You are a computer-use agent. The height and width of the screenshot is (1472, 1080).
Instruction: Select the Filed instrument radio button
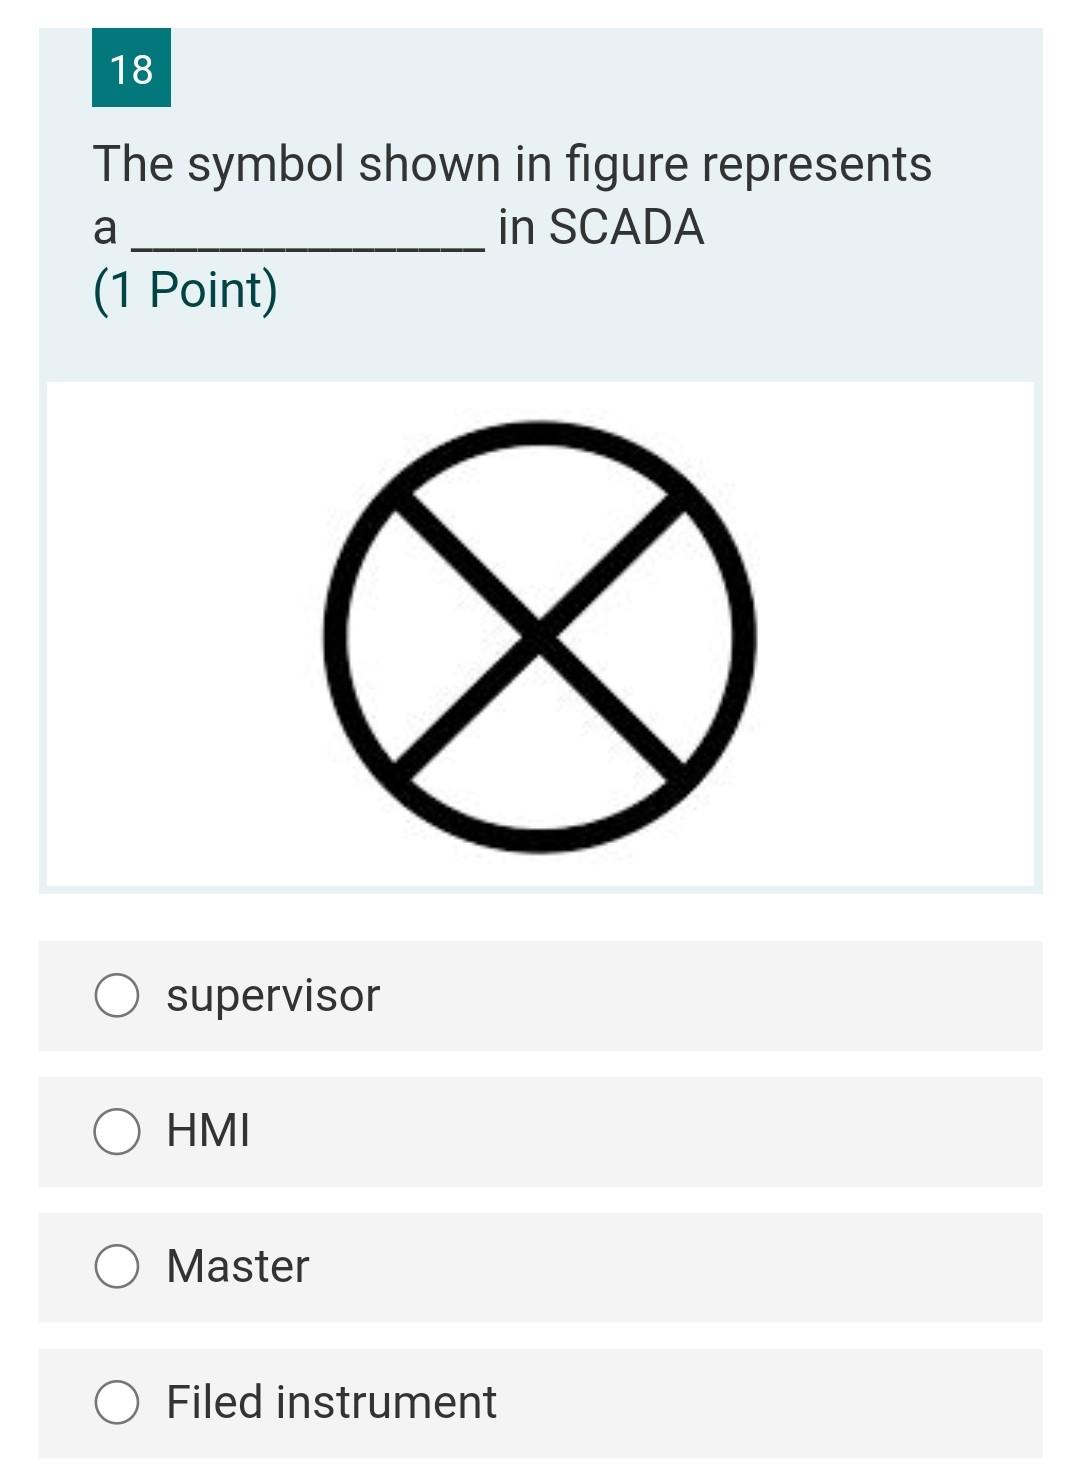117,1402
